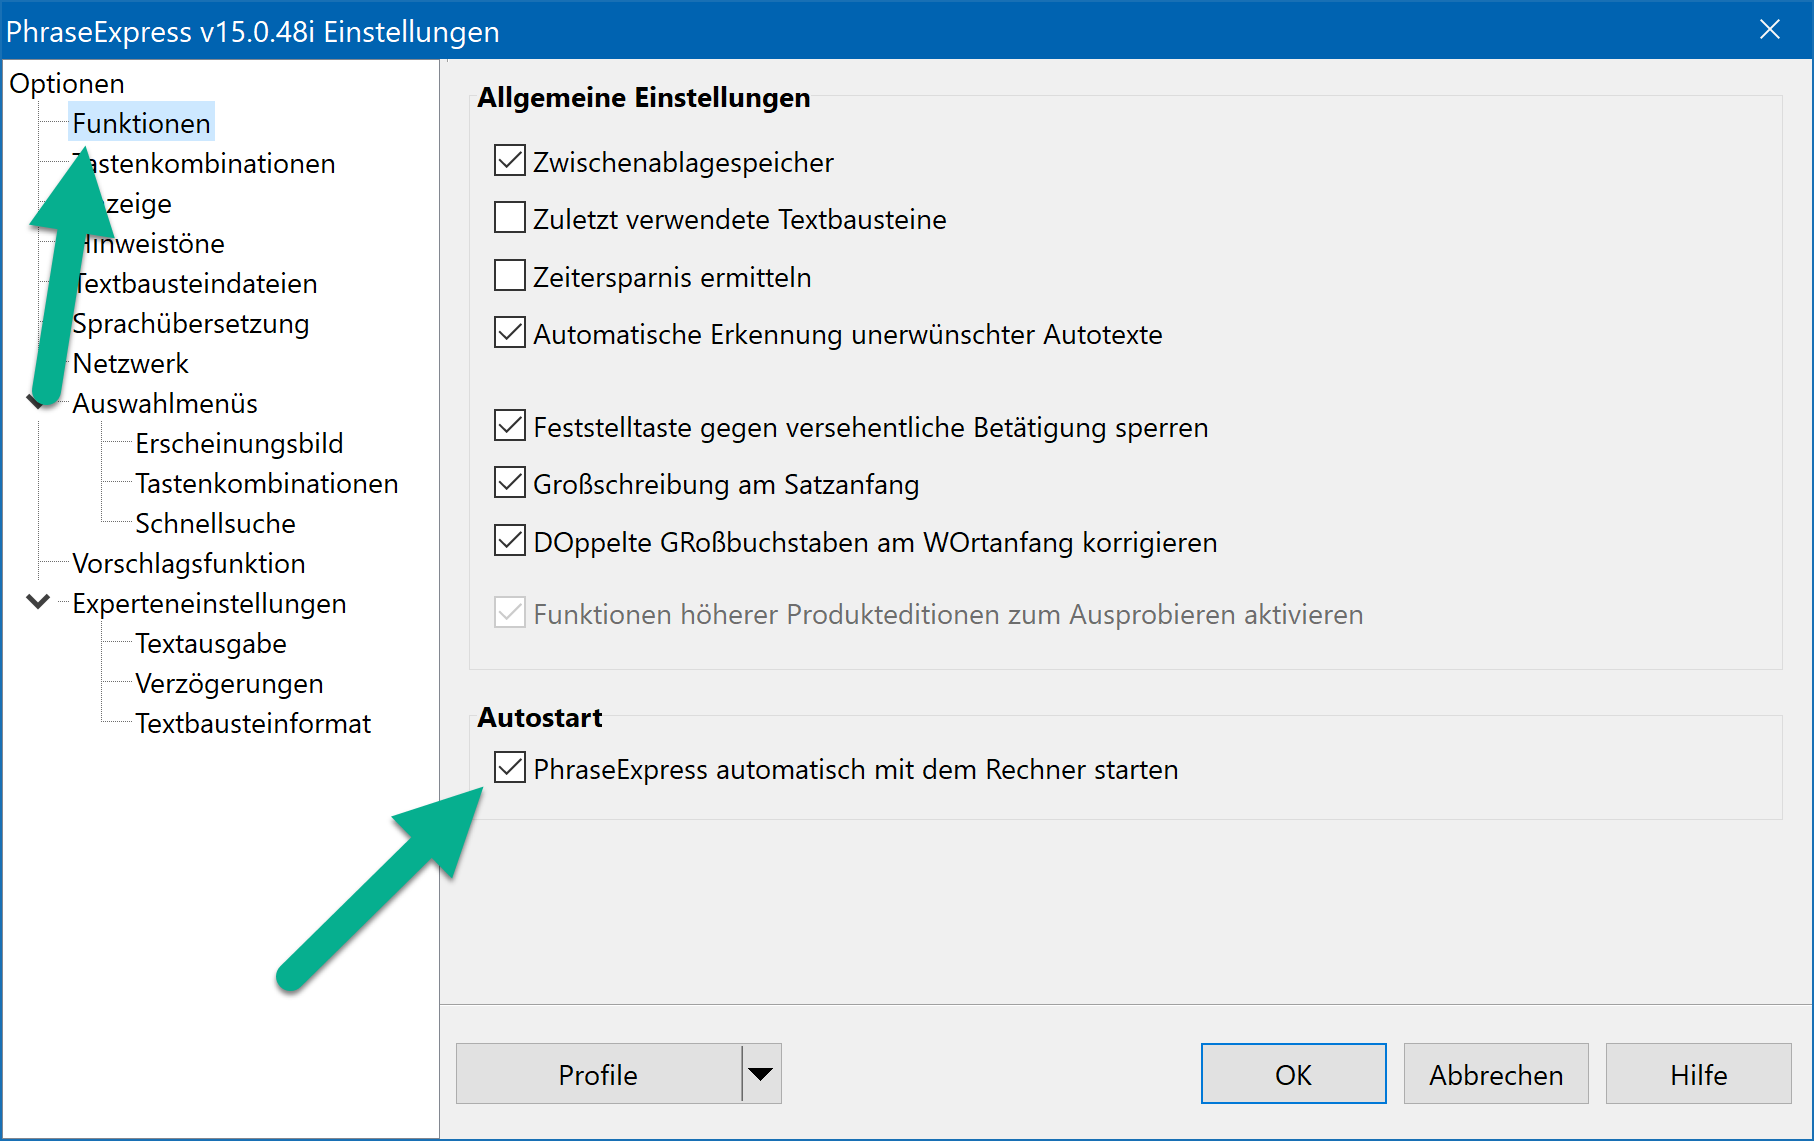Image resolution: width=1814 pixels, height=1141 pixels.
Task: Disable Großschreibung am Satzanfang
Action: (x=510, y=482)
